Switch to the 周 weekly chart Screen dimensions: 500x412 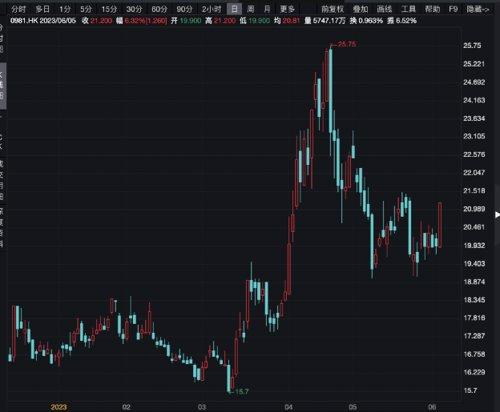click(251, 9)
